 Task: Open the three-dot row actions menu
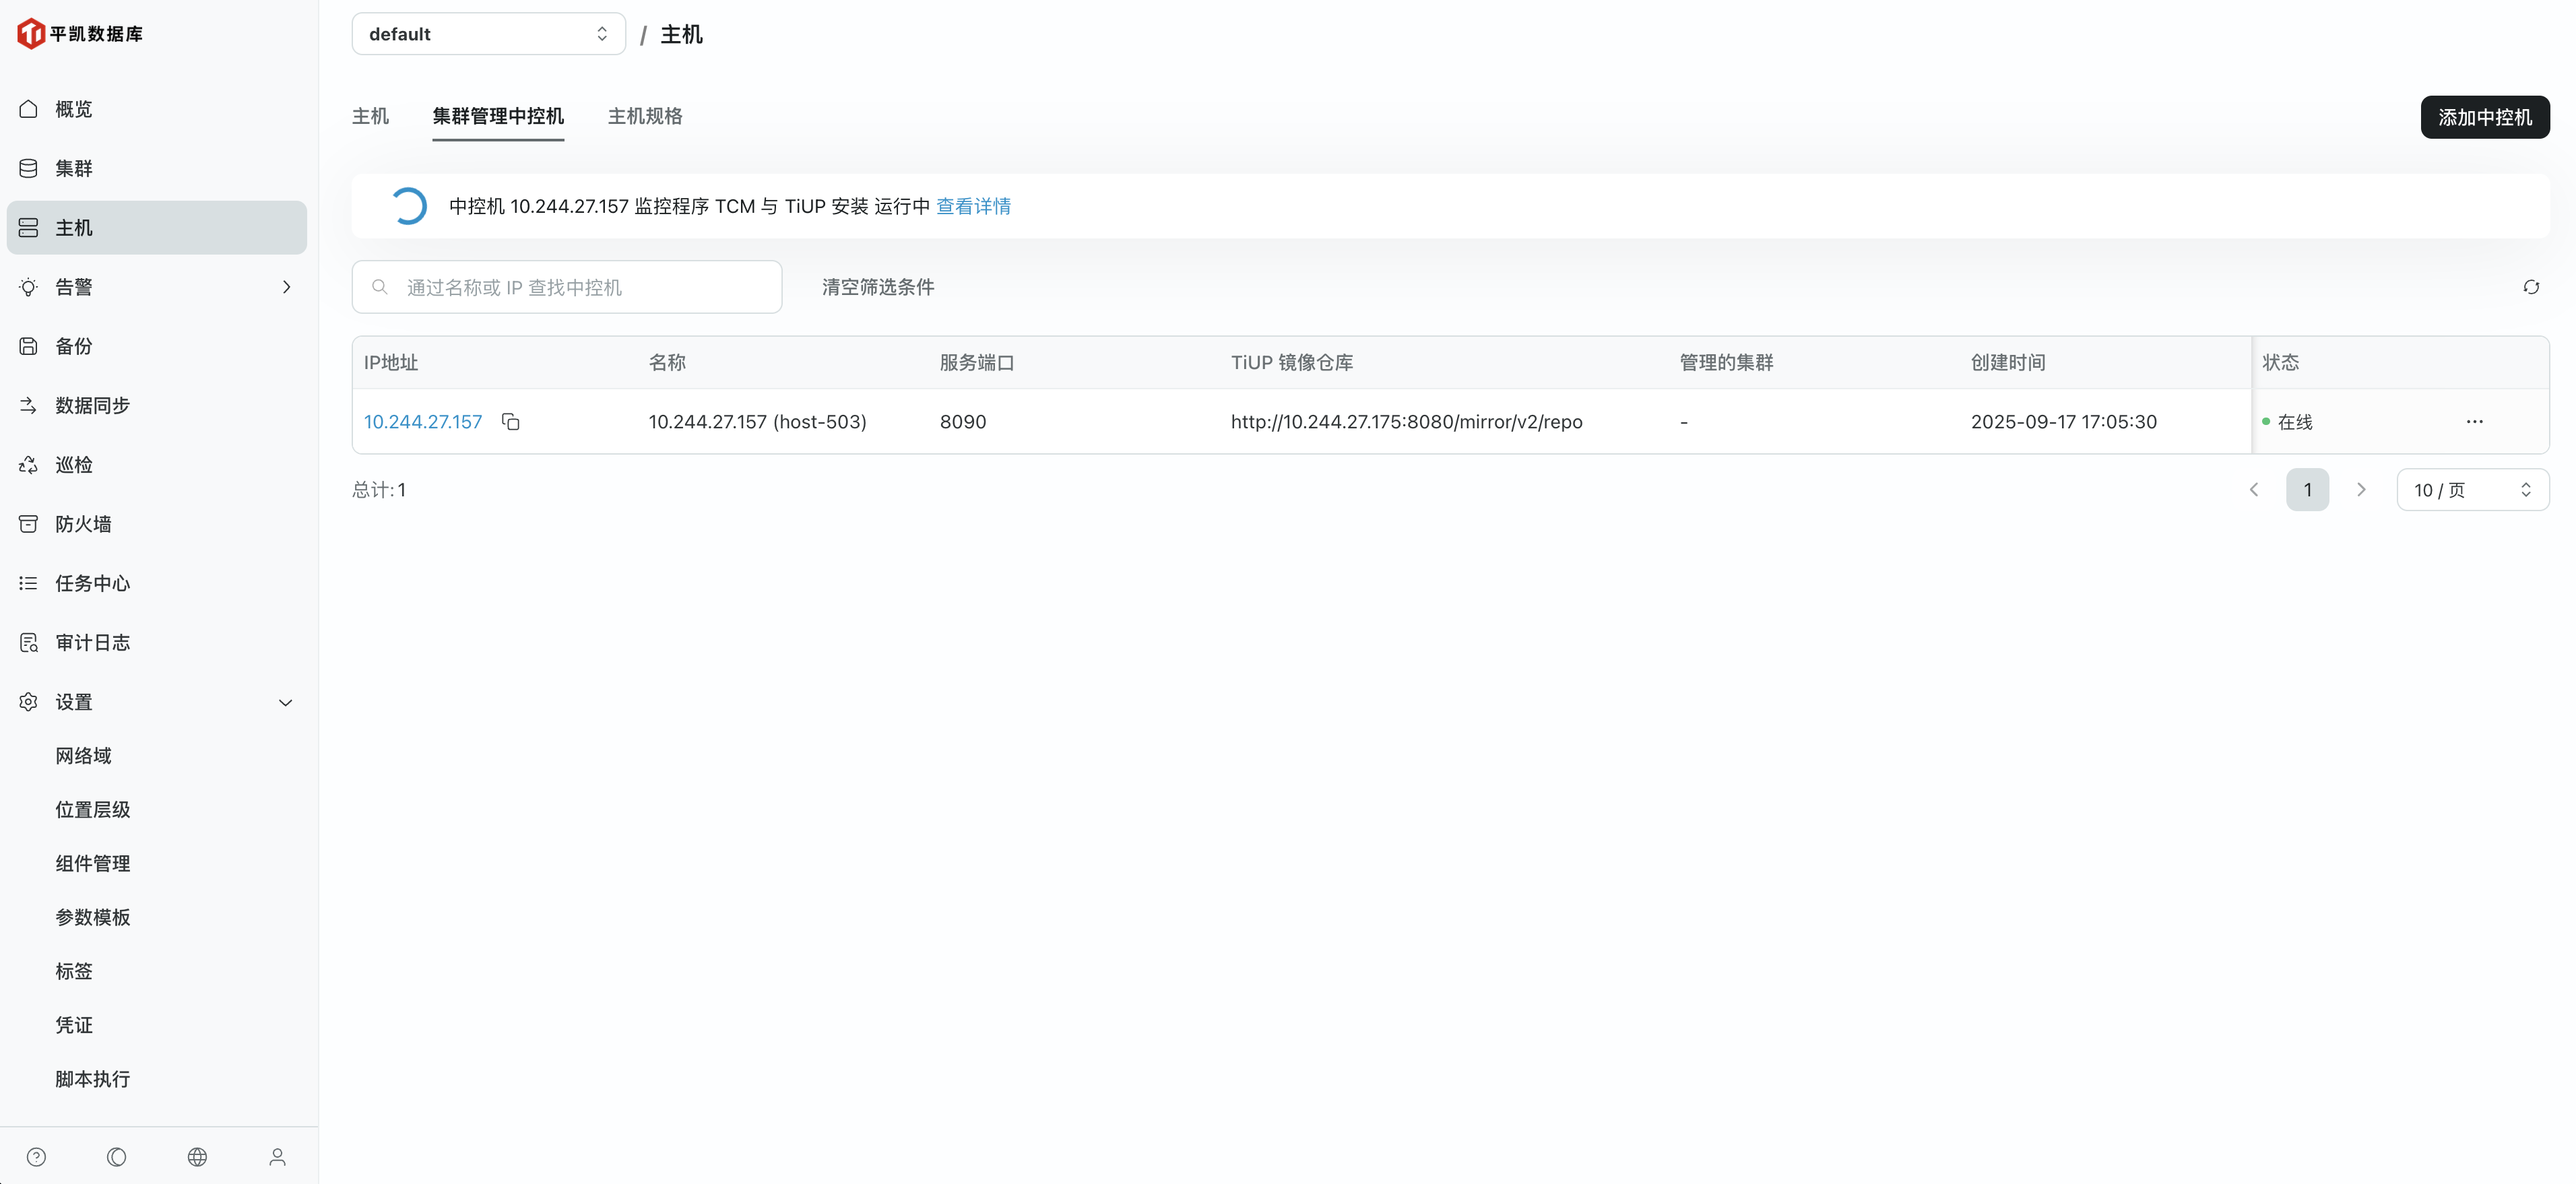(x=2474, y=422)
